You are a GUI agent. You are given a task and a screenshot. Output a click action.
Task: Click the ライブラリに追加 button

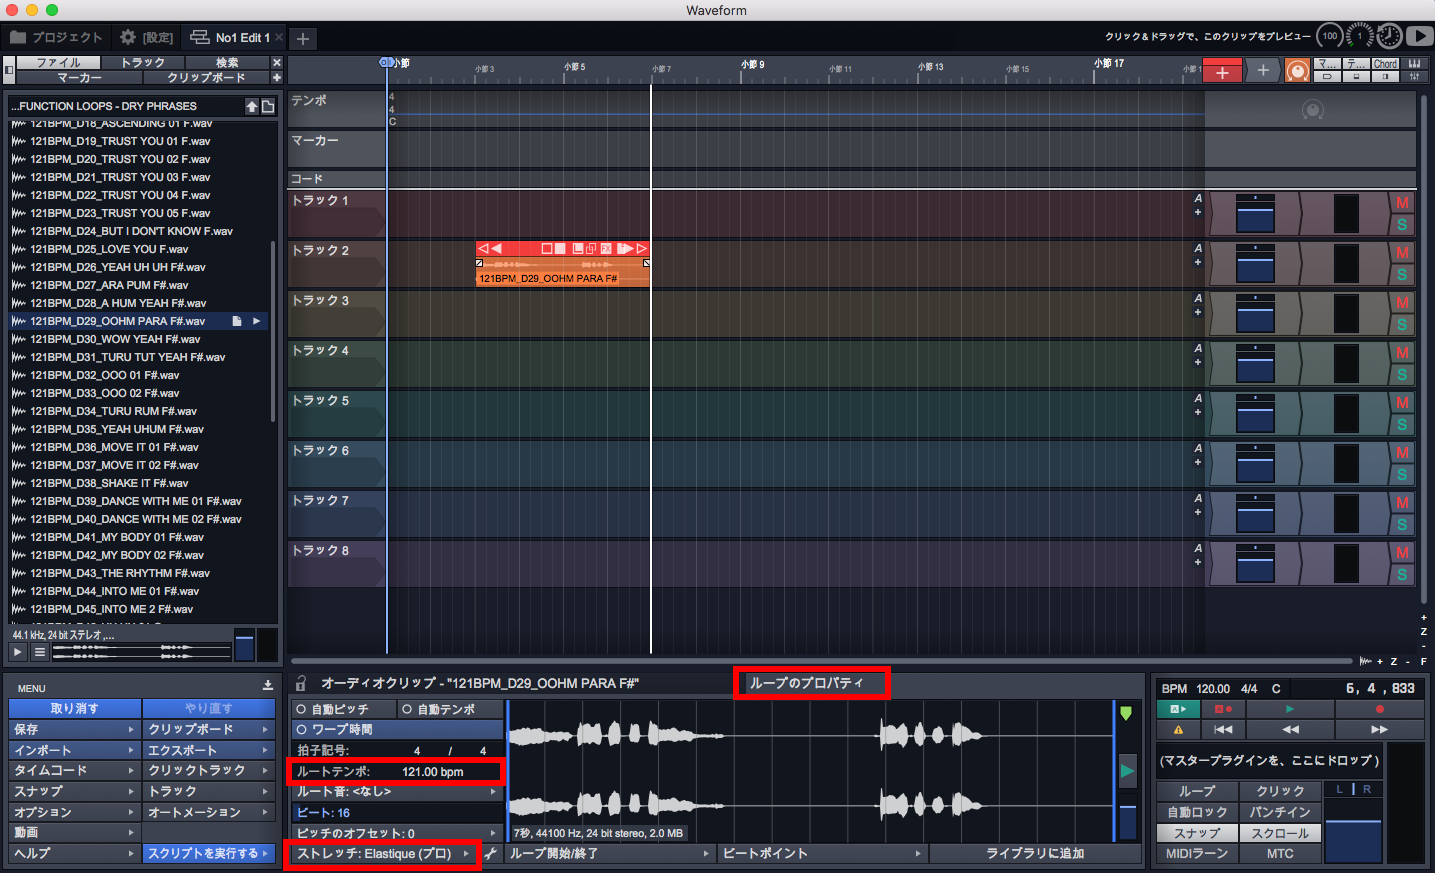tap(1035, 854)
